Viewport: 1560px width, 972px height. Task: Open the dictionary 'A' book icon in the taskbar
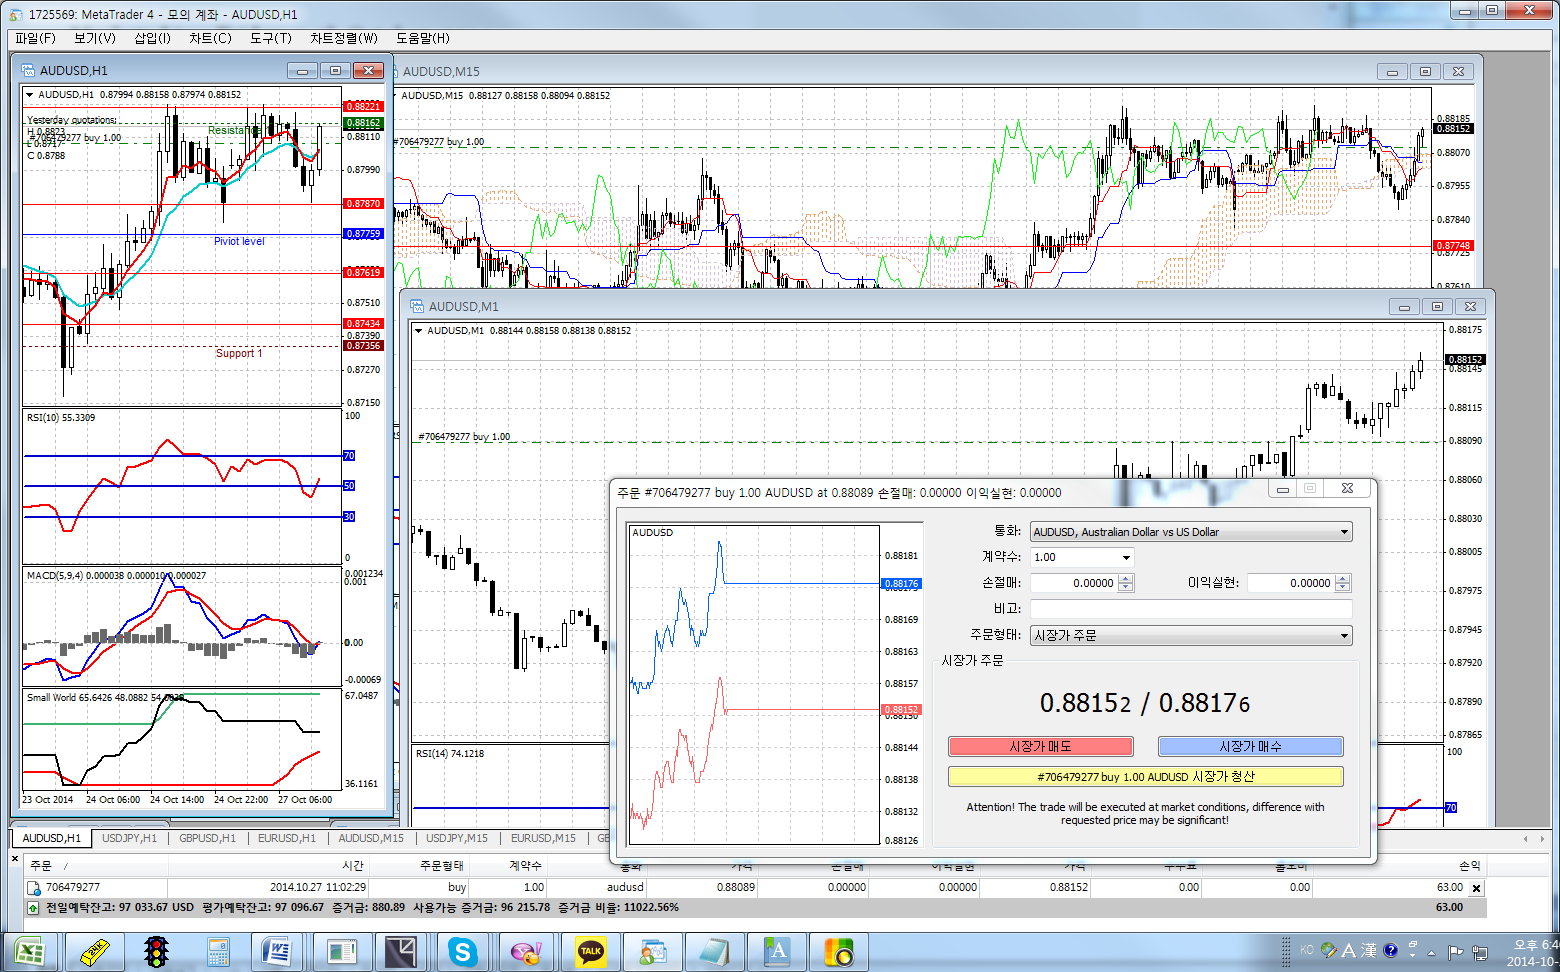(777, 952)
